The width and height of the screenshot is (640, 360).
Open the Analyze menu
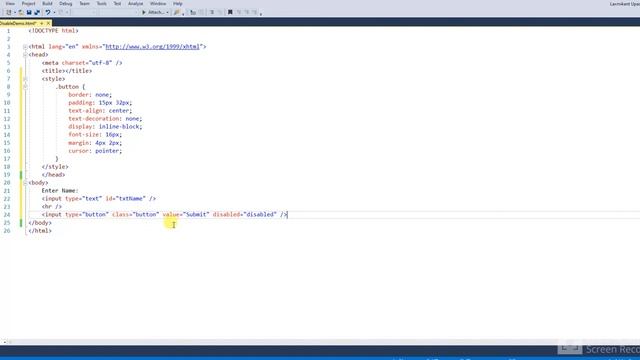pos(136,4)
